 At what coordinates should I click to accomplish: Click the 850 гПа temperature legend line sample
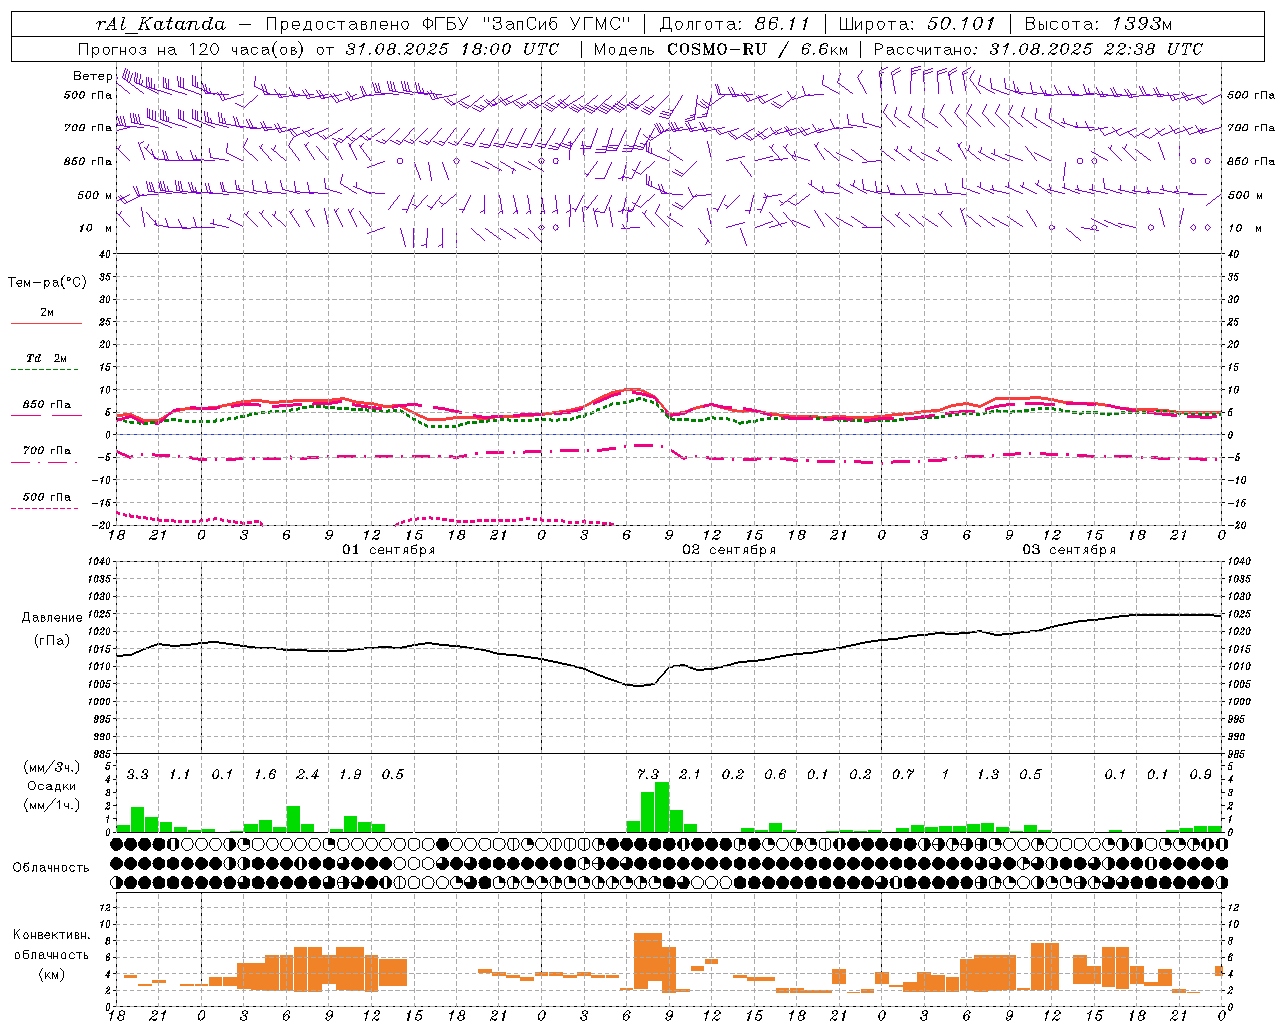pos(46,416)
